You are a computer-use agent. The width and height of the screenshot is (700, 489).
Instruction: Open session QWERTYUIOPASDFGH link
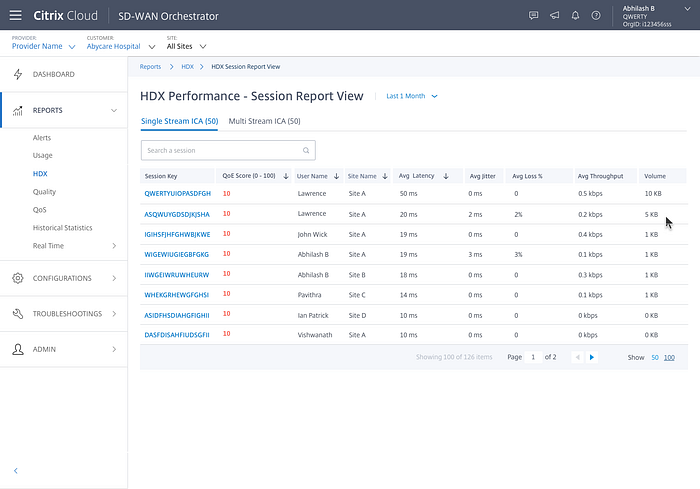coord(177,194)
